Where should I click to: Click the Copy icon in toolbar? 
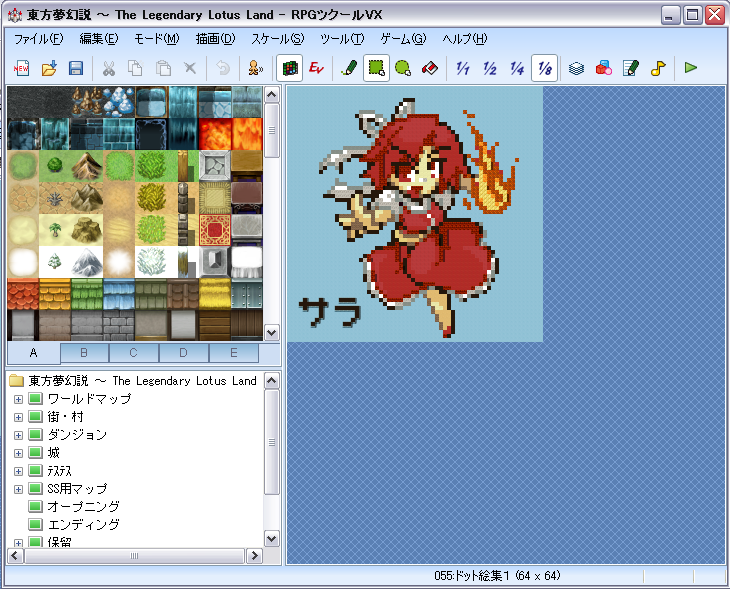point(135,68)
